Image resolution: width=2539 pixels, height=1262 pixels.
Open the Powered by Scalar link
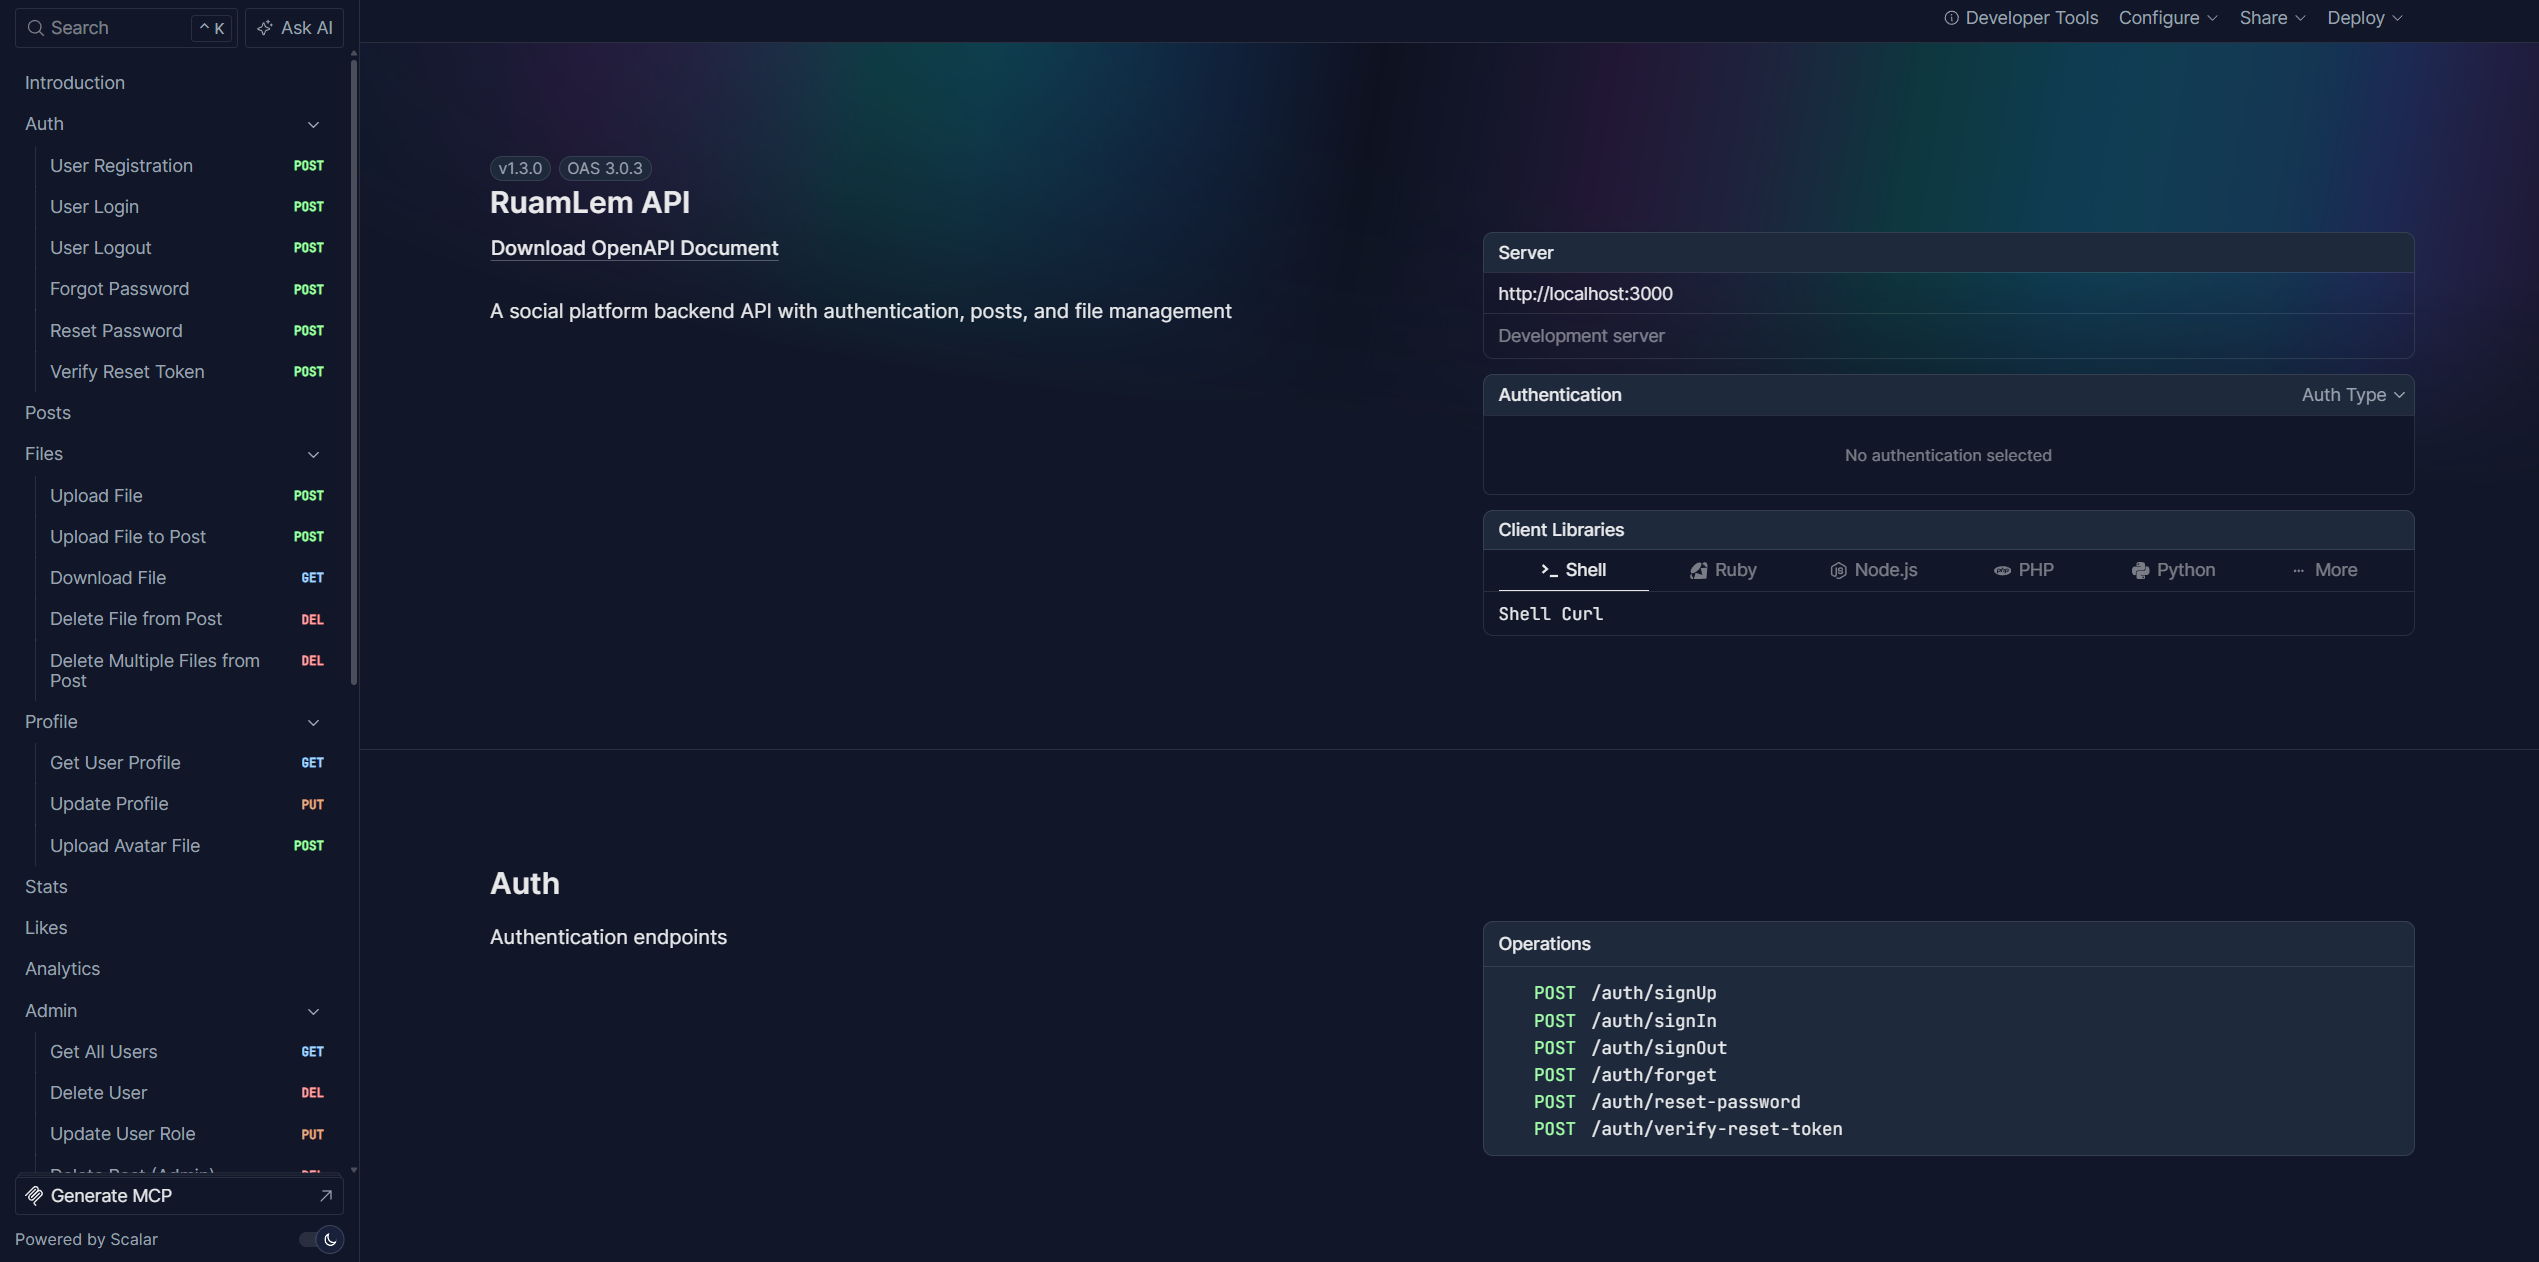86,1240
